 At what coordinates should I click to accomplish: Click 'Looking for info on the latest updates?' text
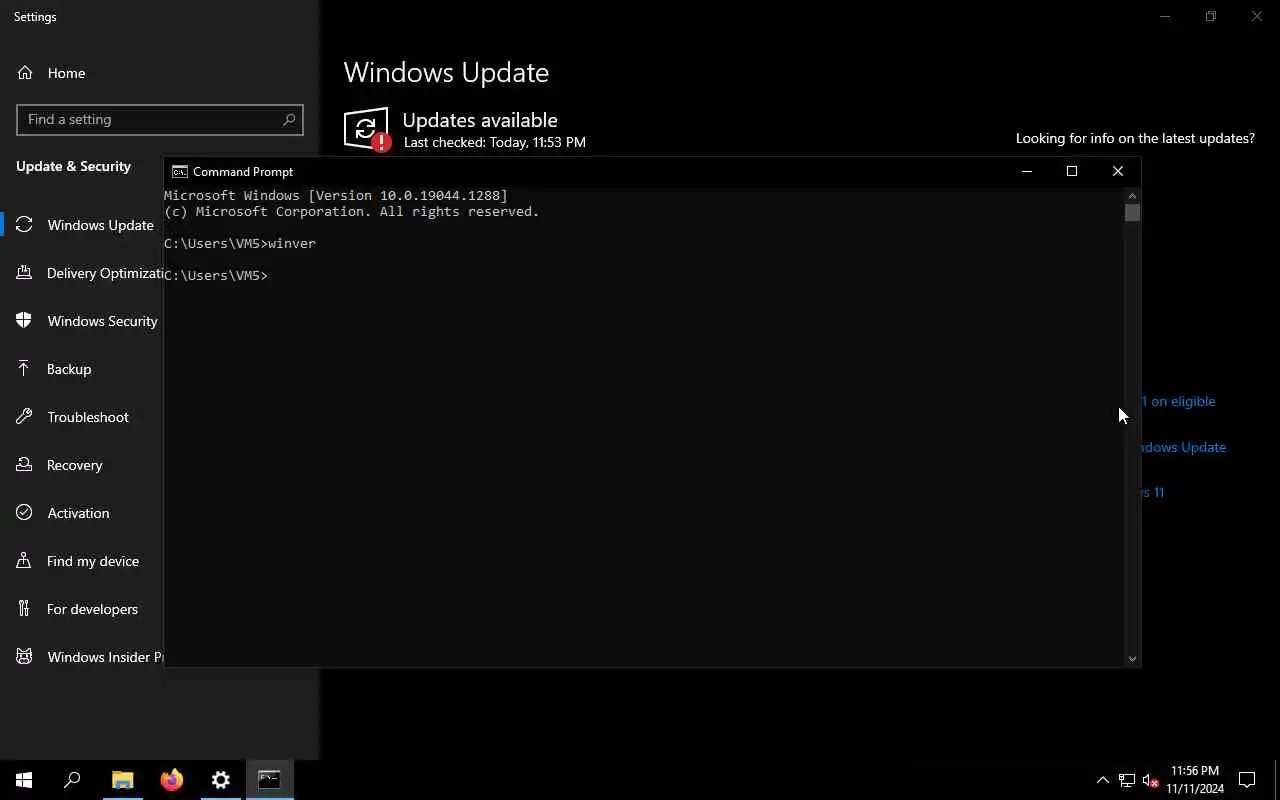(x=1135, y=138)
